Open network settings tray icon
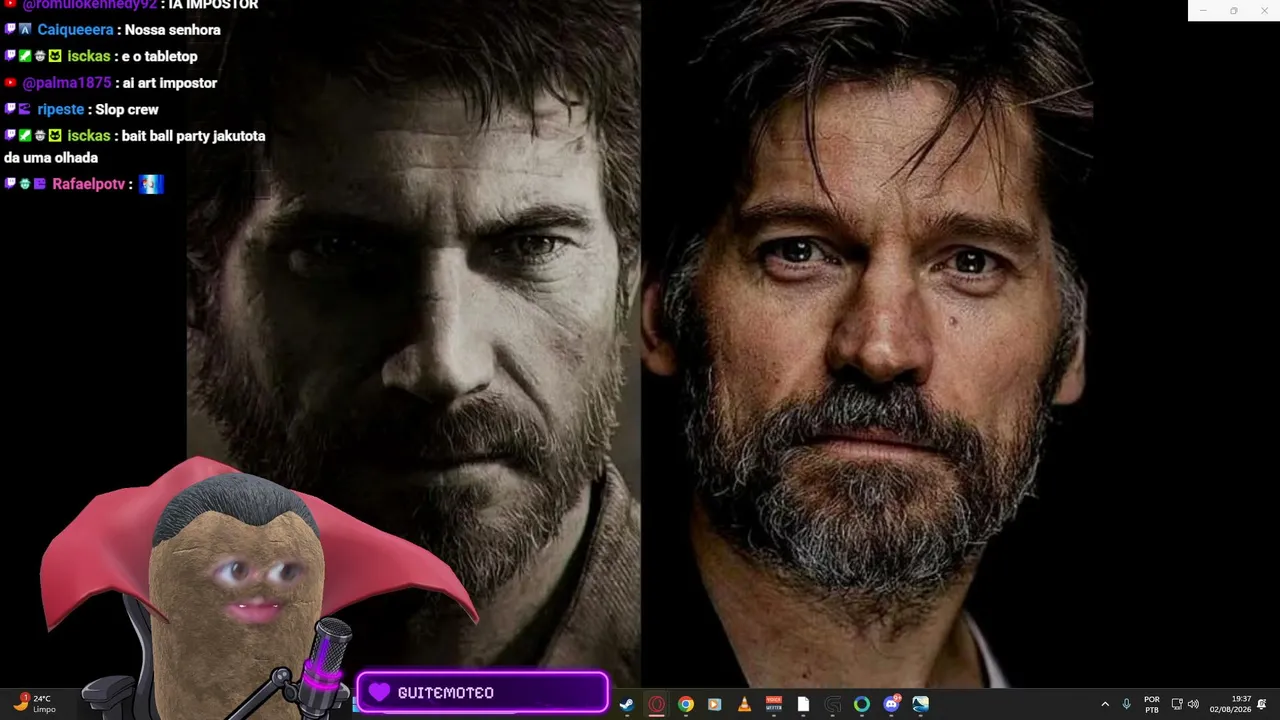 1177,705
